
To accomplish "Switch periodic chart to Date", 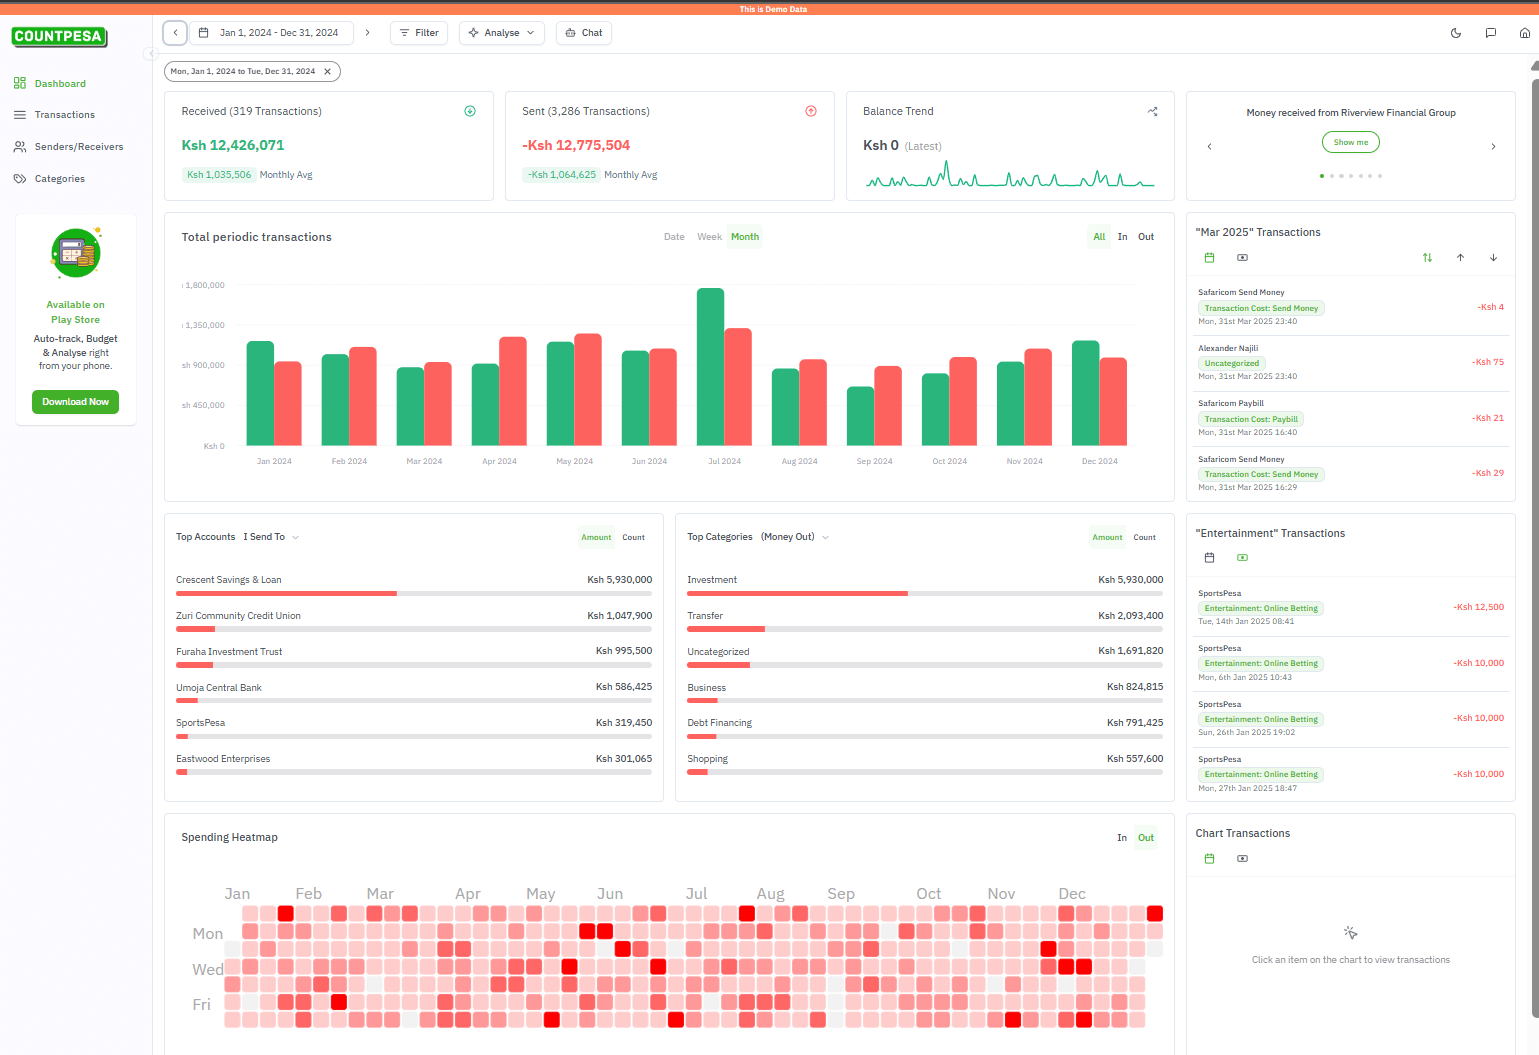I will click(x=674, y=237).
